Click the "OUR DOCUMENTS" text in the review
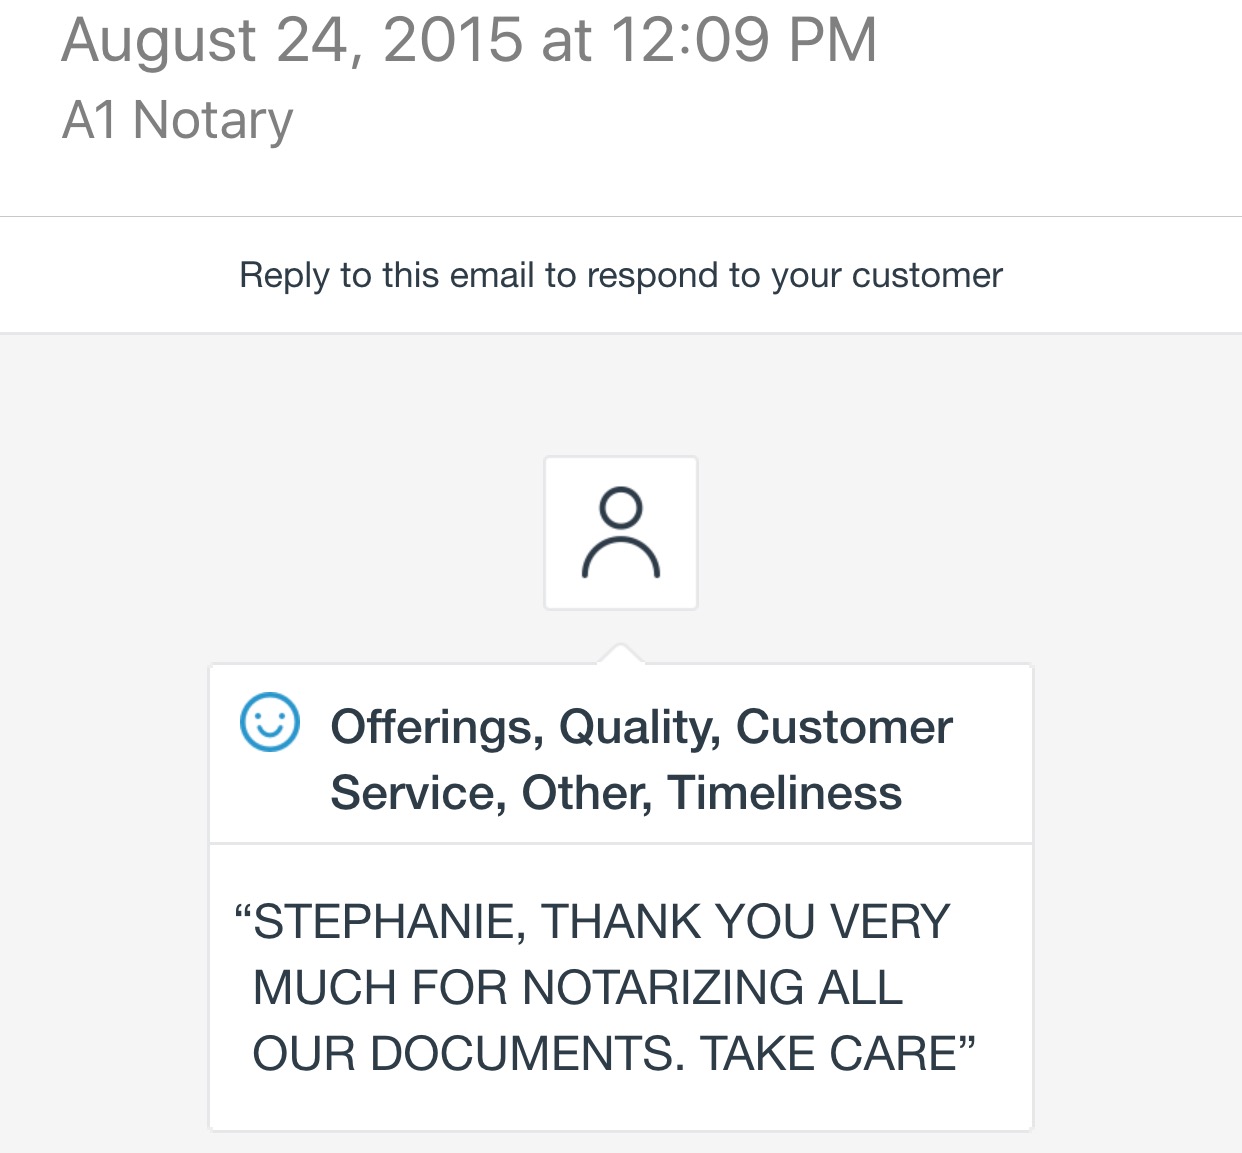 (468, 1054)
